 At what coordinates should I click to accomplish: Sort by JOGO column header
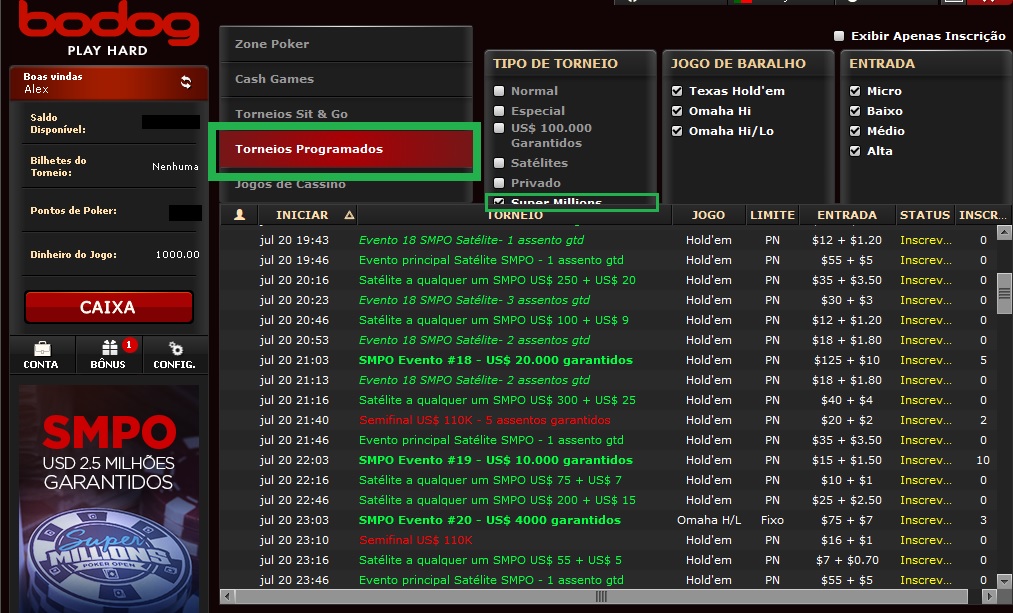(x=708, y=214)
